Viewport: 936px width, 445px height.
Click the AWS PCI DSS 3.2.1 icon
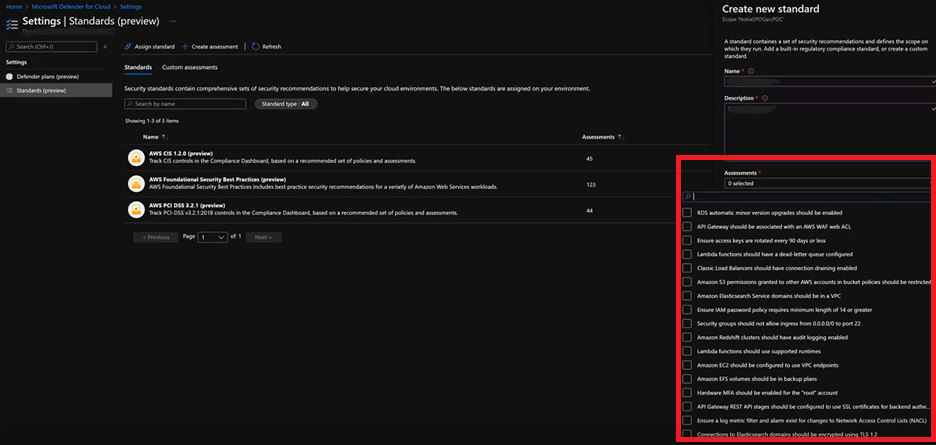[x=137, y=209]
